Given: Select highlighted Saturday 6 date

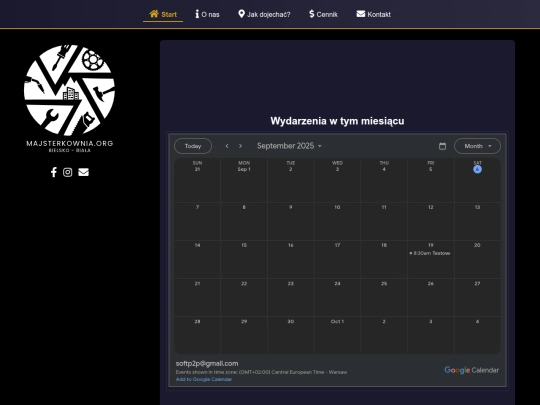Looking at the screenshot, I should click(477, 169).
